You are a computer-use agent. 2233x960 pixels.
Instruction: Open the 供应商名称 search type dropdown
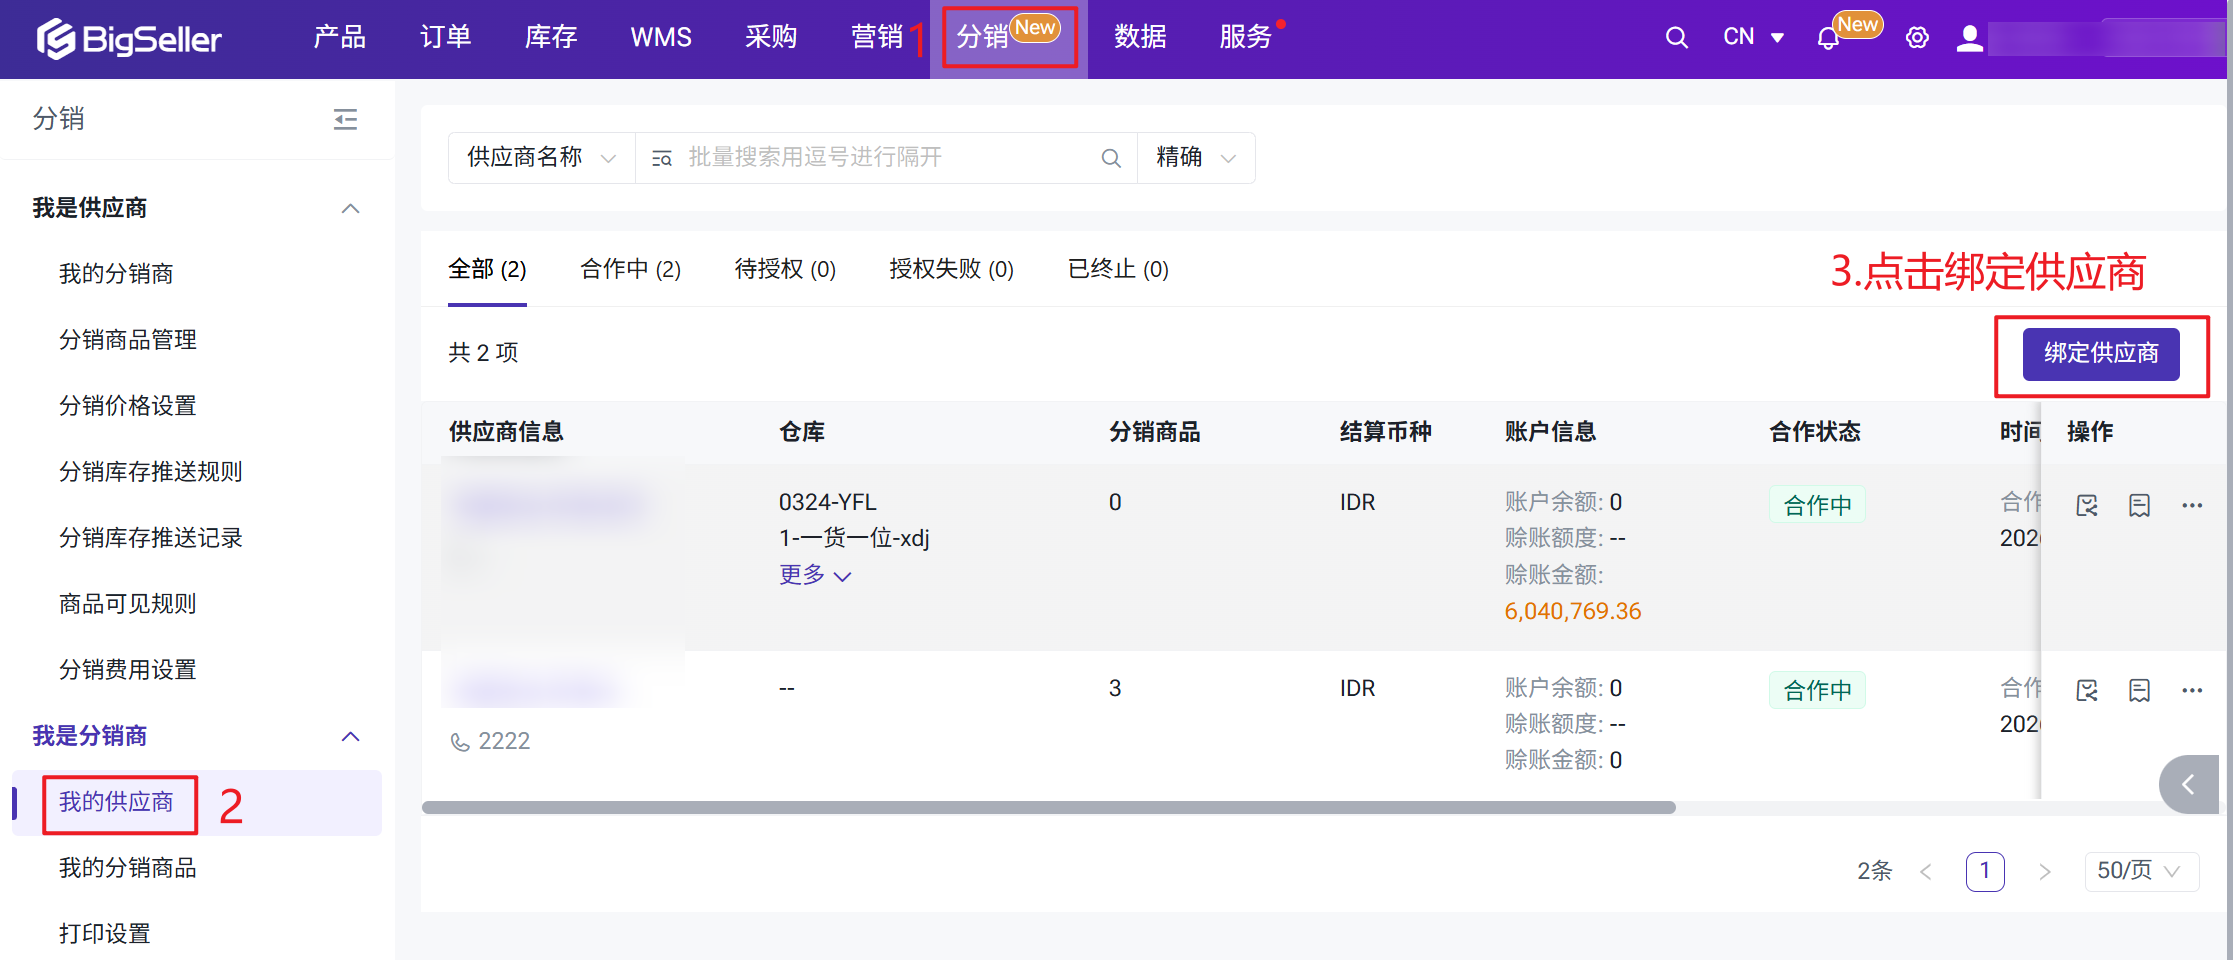tap(541, 158)
